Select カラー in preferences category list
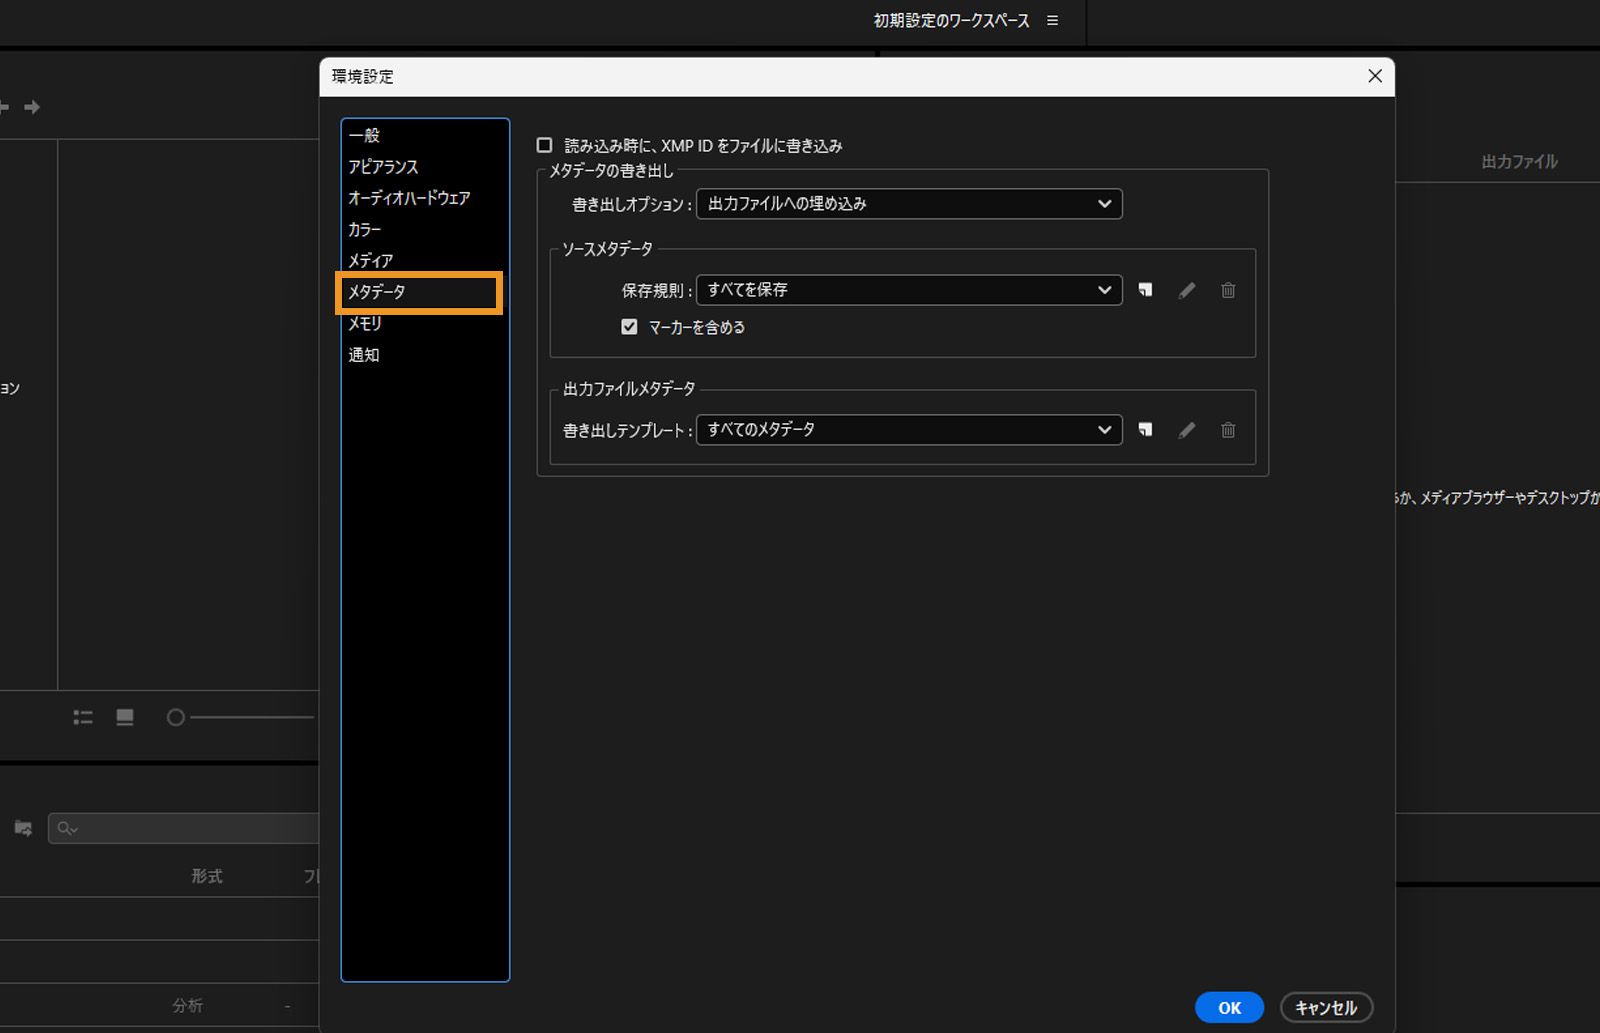The width and height of the screenshot is (1600, 1033). pos(424,229)
